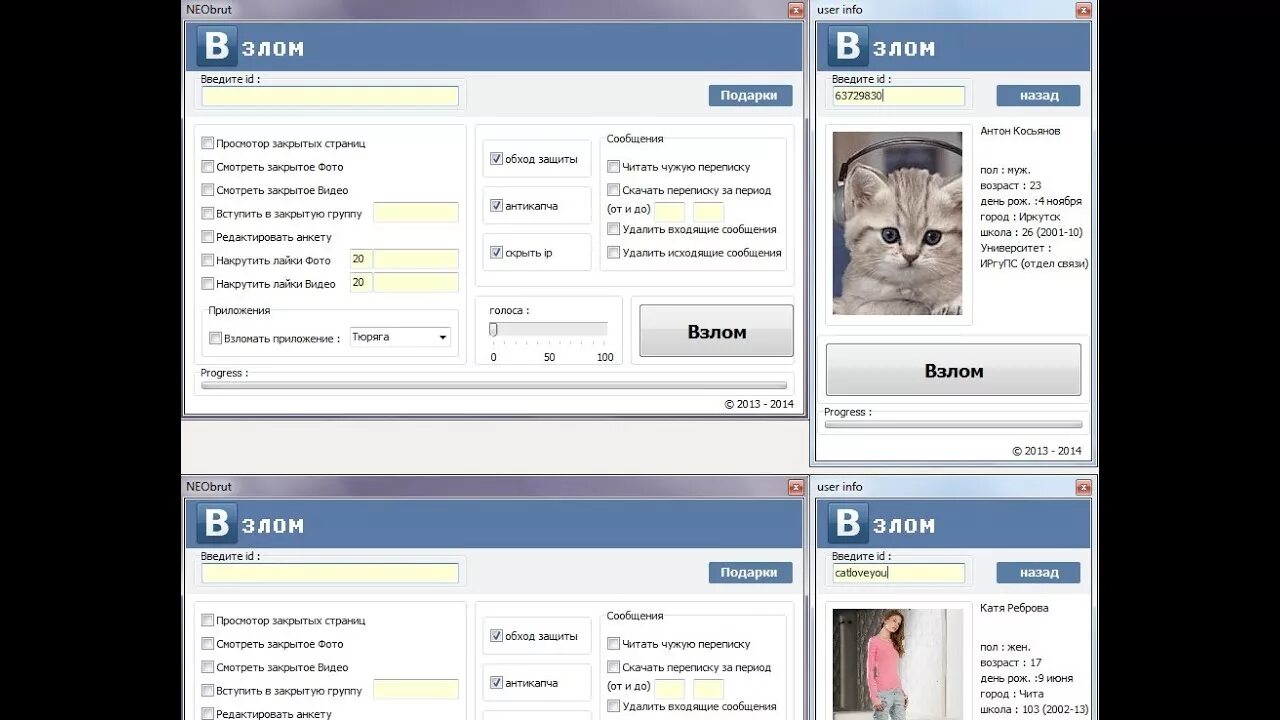Check Смотреть закрытое Фото in lower NEObrut window
The height and width of the screenshot is (720, 1280).
[x=208, y=644]
